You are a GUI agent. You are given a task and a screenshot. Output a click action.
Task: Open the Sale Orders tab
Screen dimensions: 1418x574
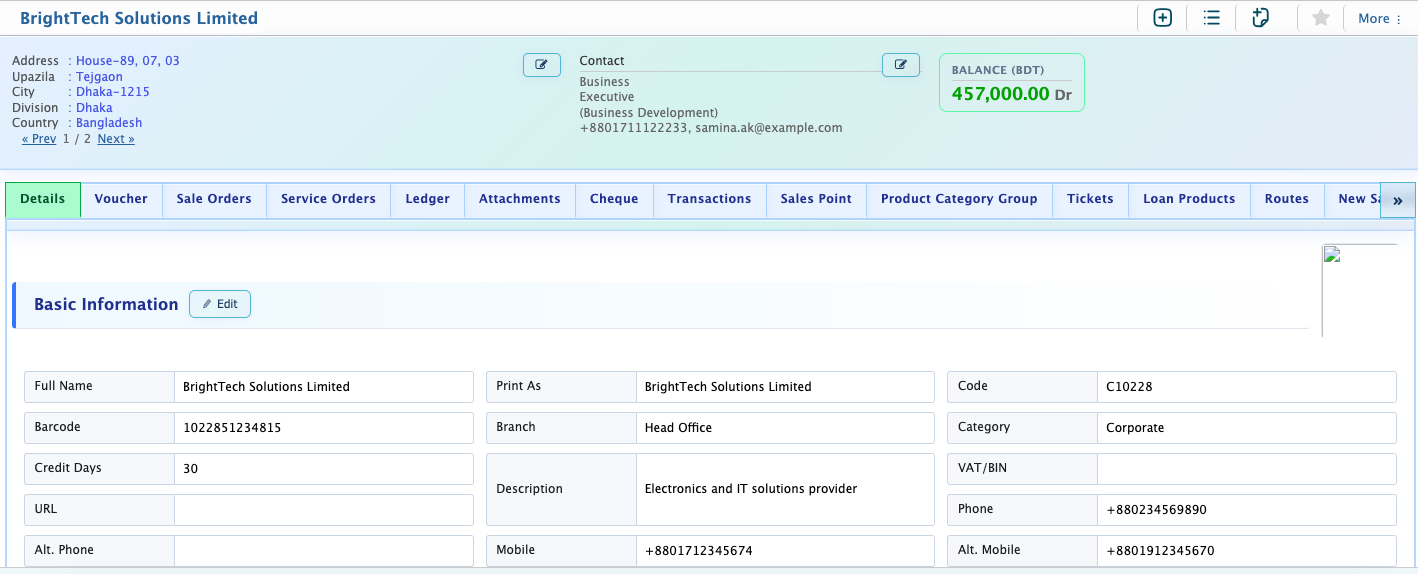coord(214,200)
